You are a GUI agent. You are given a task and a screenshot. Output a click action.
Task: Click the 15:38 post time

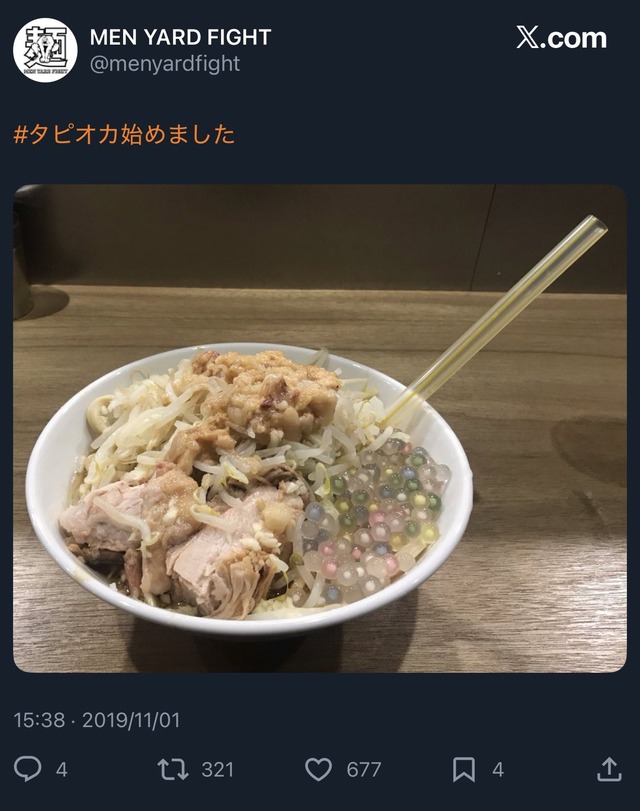click(x=39, y=720)
